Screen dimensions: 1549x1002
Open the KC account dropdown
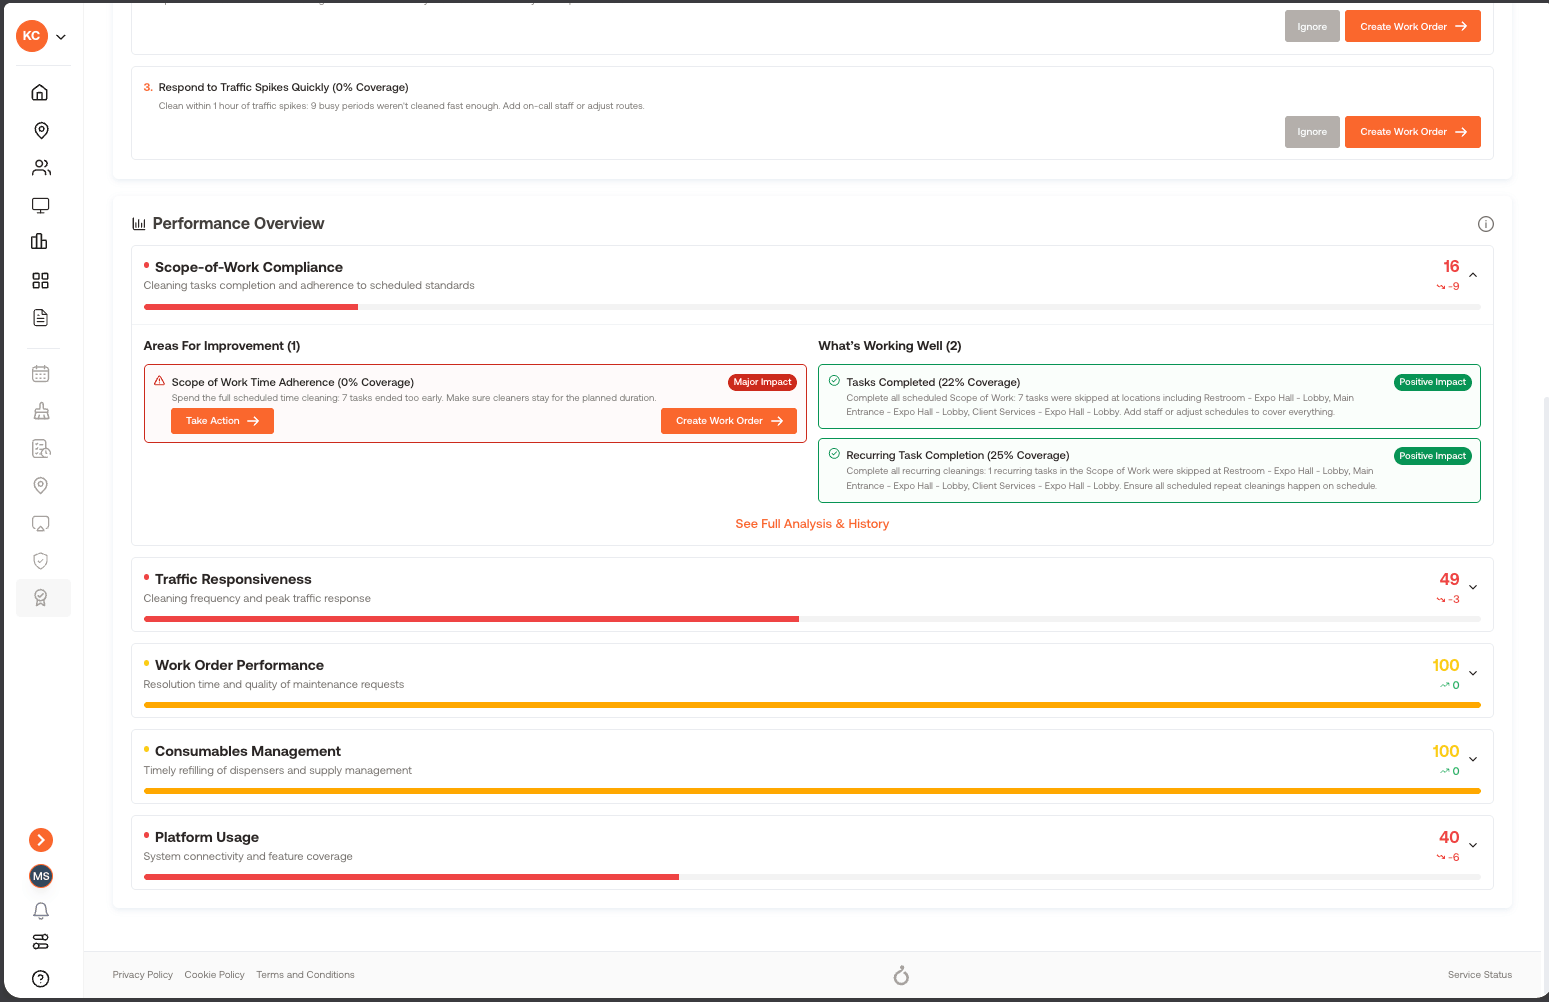tap(41, 36)
